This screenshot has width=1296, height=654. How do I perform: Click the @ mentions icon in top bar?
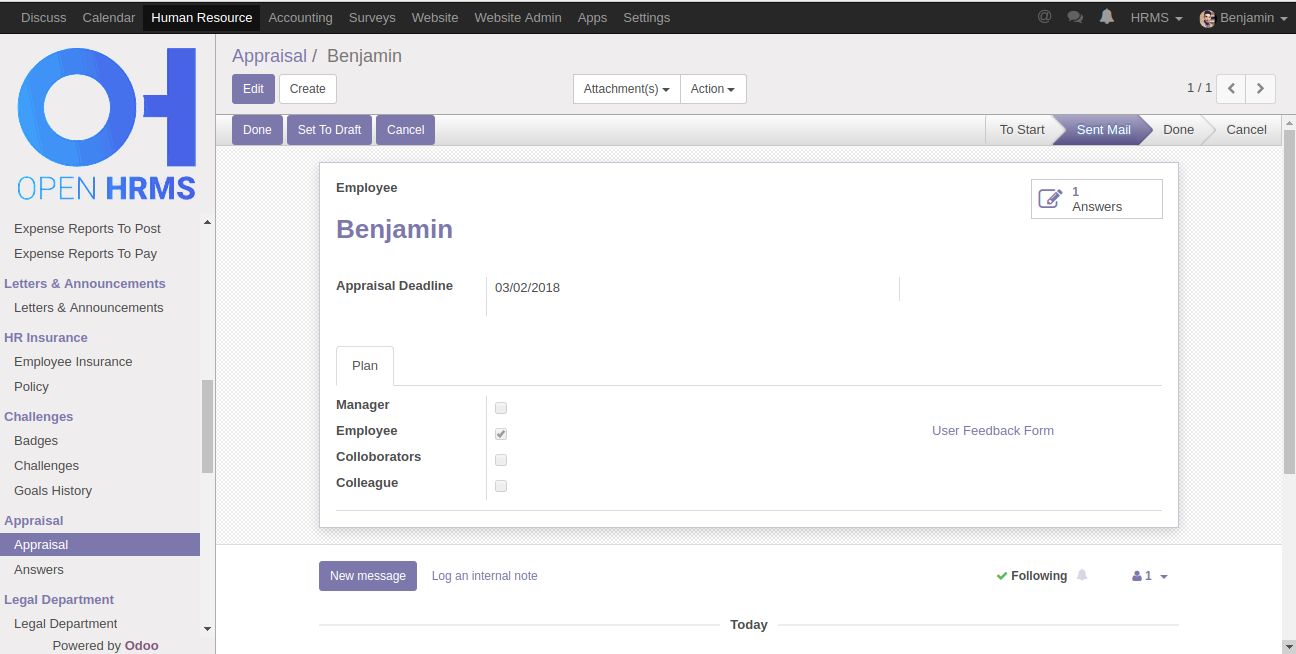pyautogui.click(x=1044, y=17)
